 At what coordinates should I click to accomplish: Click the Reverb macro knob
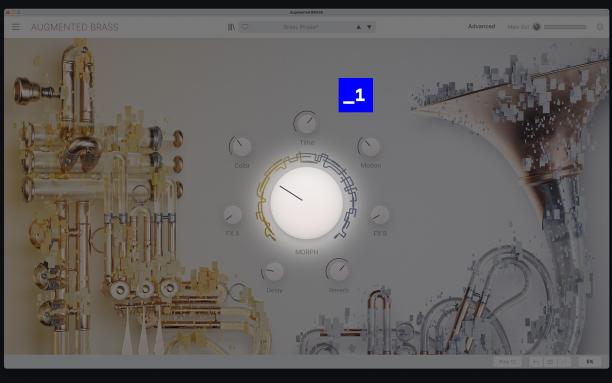tap(338, 270)
